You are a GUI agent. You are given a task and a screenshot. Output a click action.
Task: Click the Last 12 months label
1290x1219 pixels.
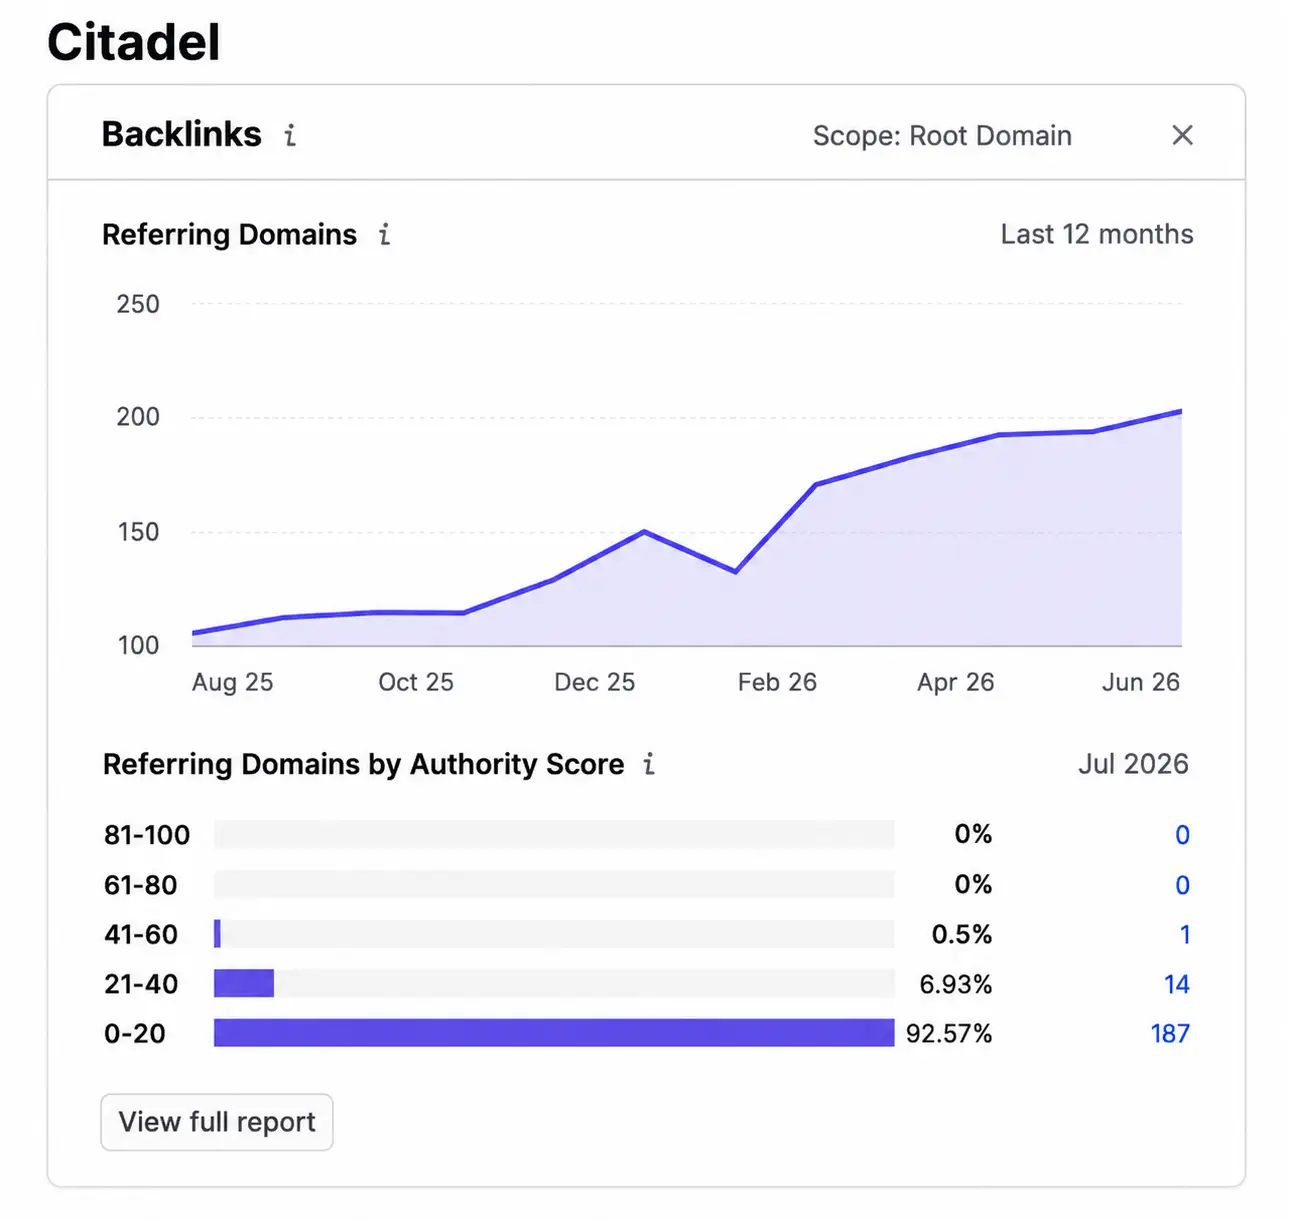coord(1097,234)
